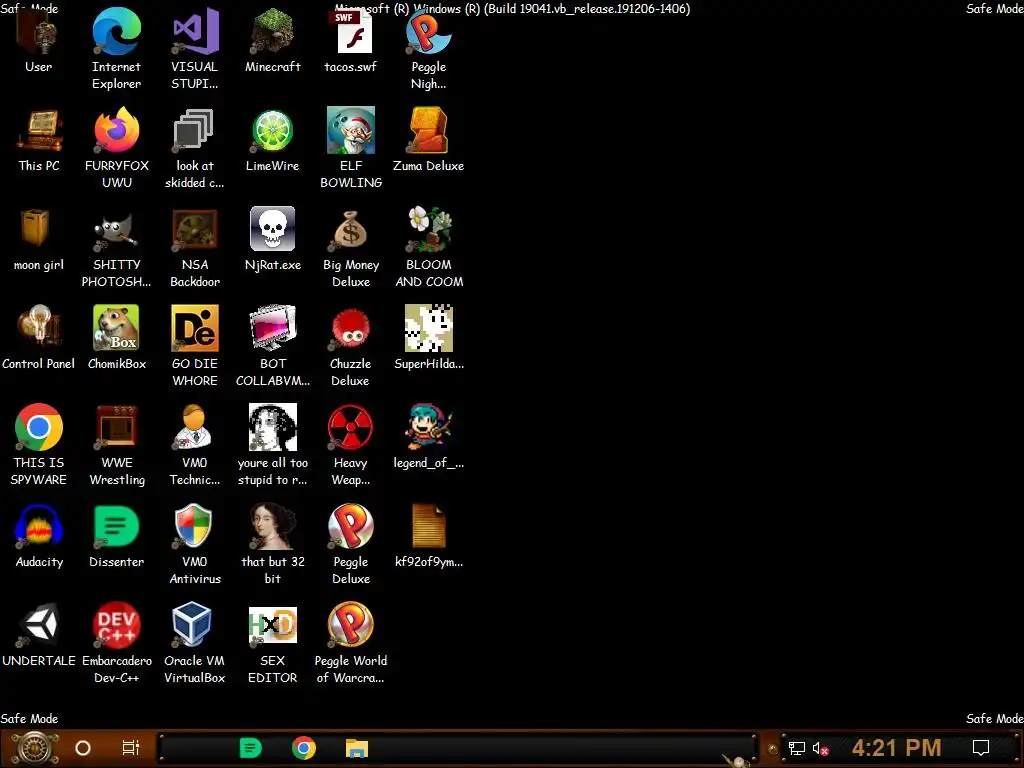Open File Explorer from the taskbar
This screenshot has height=768, width=1024.
357,748
